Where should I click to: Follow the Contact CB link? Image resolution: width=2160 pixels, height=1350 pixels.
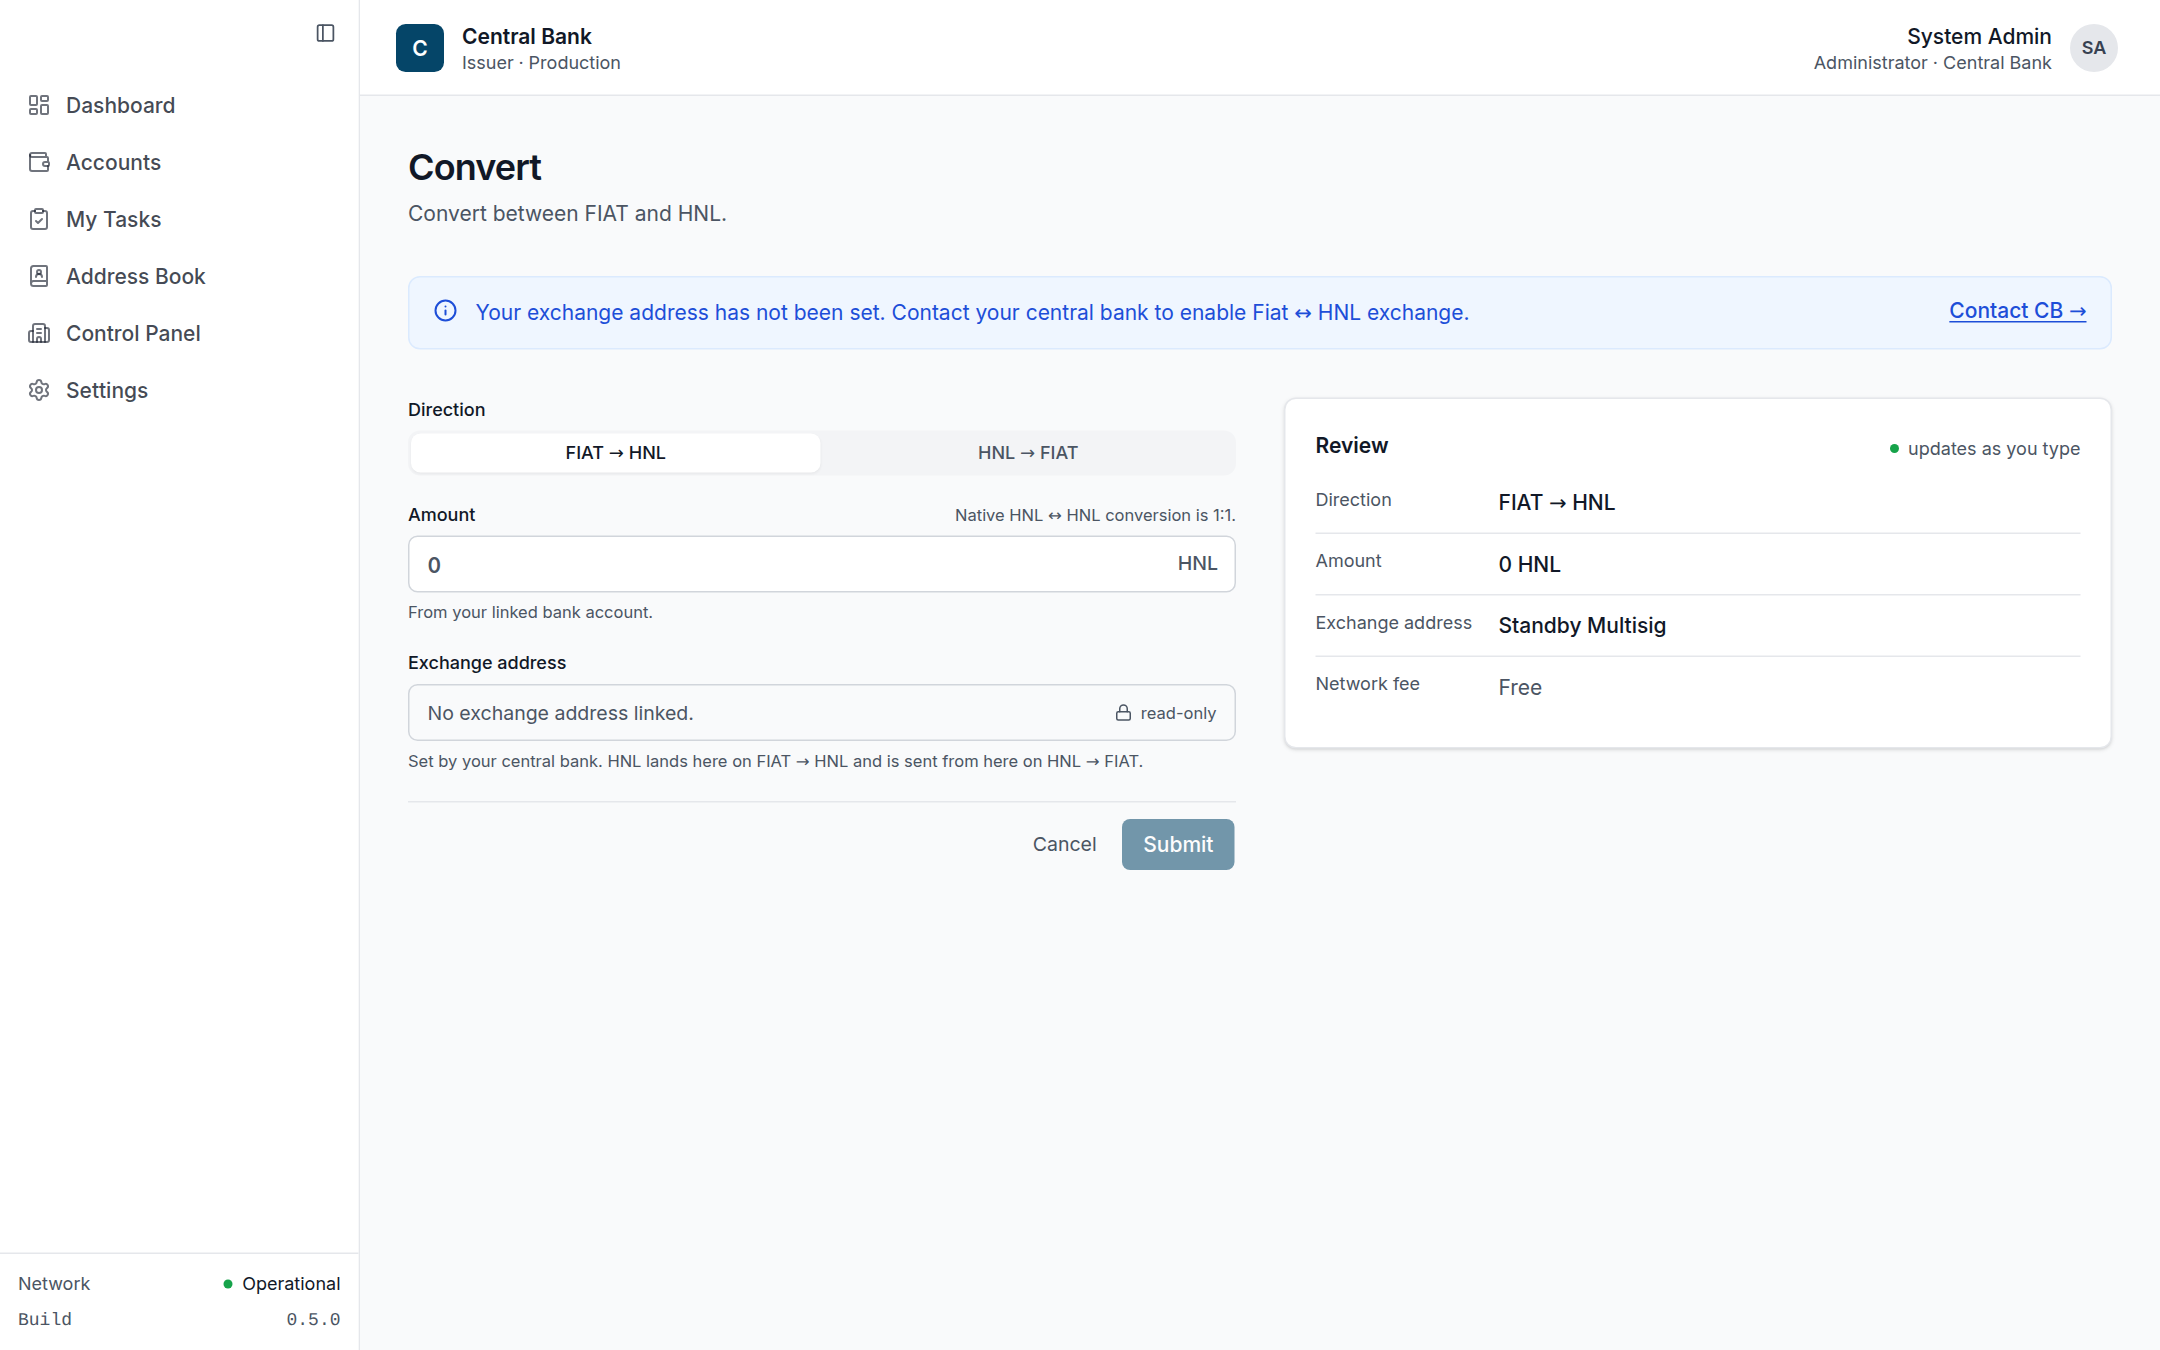(x=2017, y=311)
